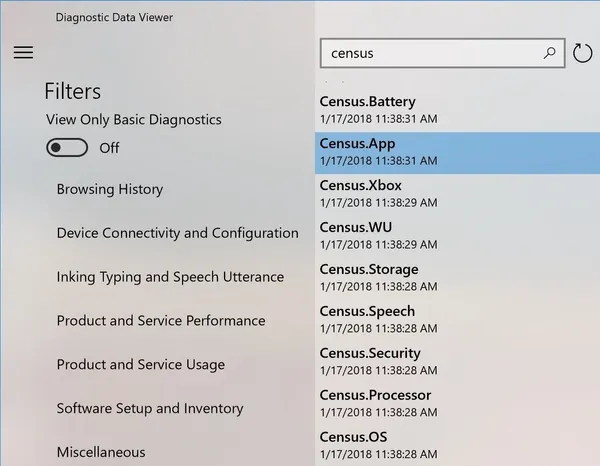The image size is (600, 466).
Task: Filter by Device Connectivity and Configuration
Action: [178, 233]
